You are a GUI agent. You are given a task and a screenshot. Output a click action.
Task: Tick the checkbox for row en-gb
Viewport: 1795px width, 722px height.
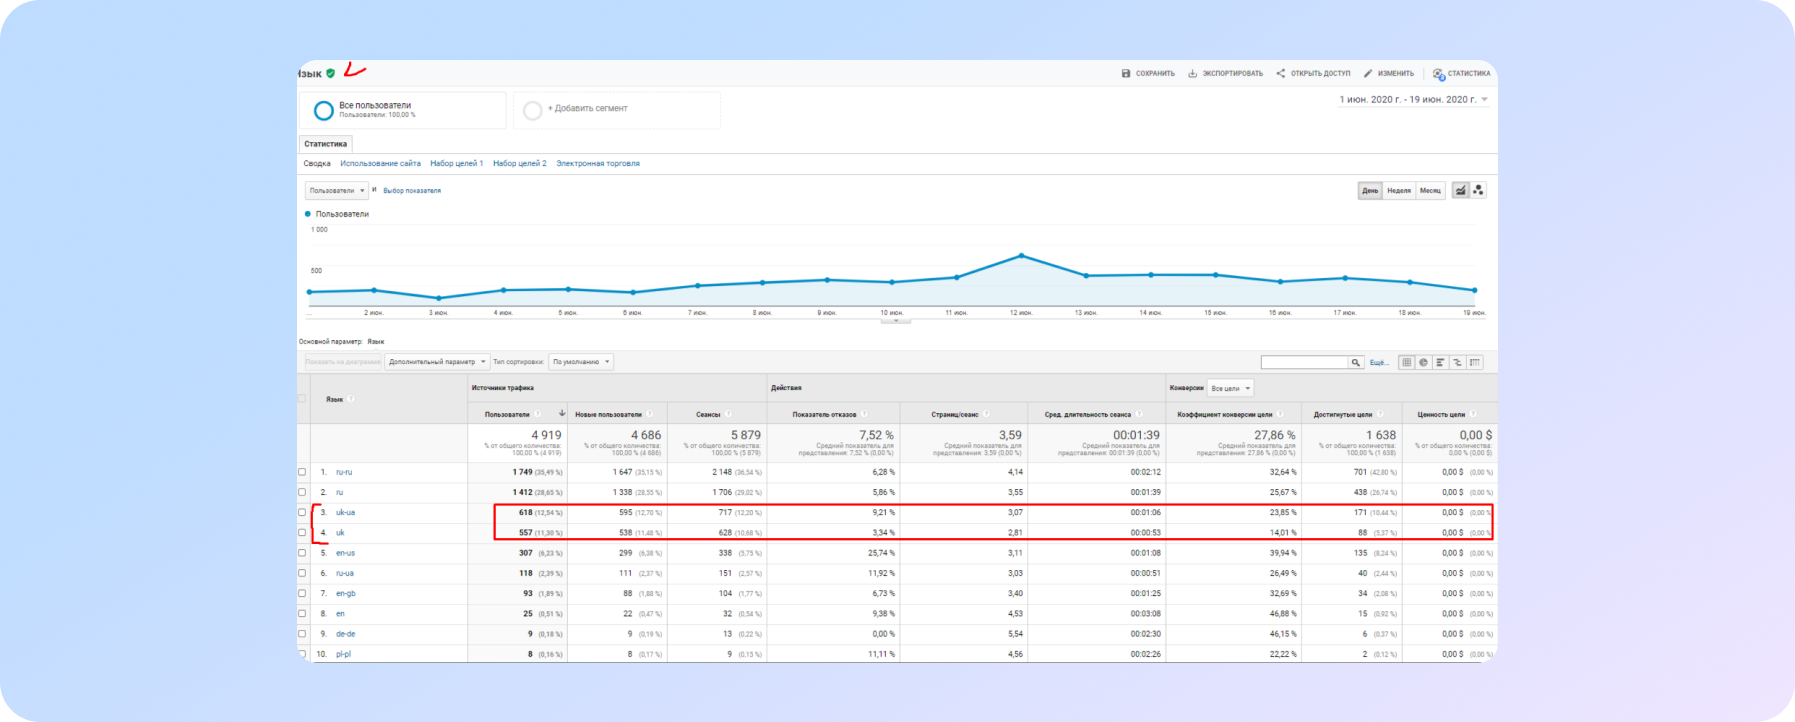point(302,593)
